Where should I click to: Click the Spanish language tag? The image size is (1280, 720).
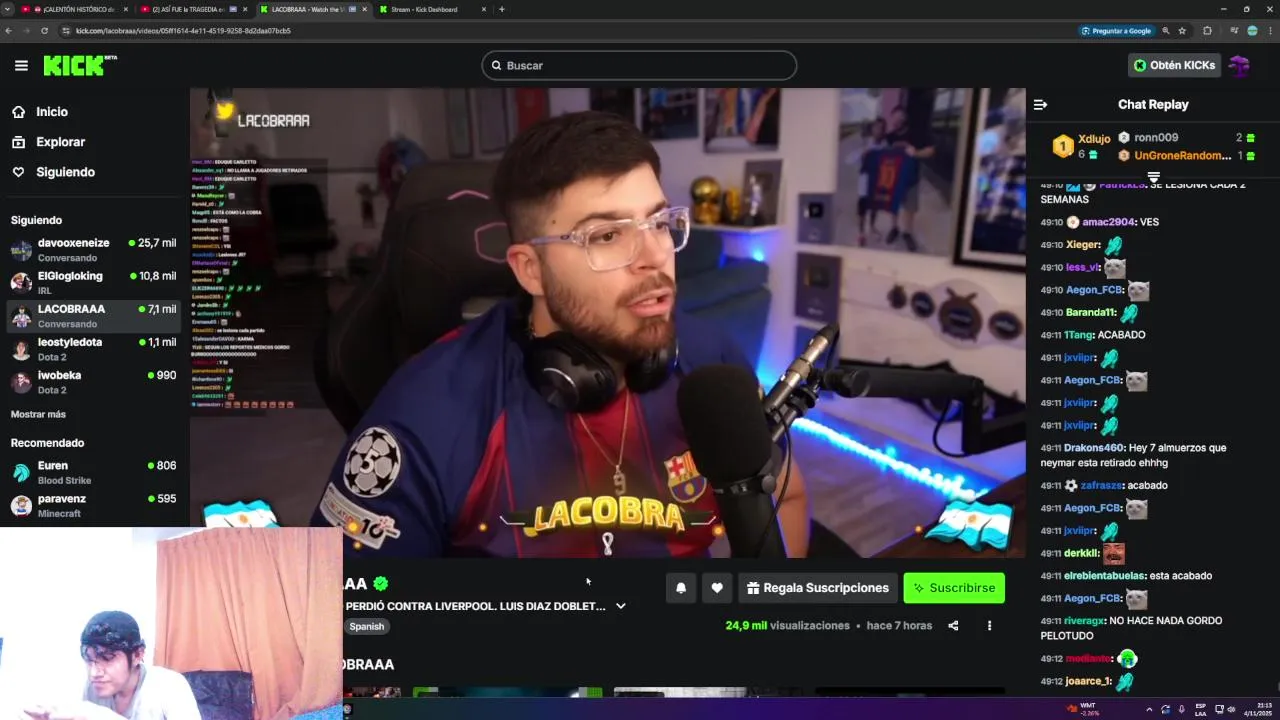pyautogui.click(x=366, y=626)
